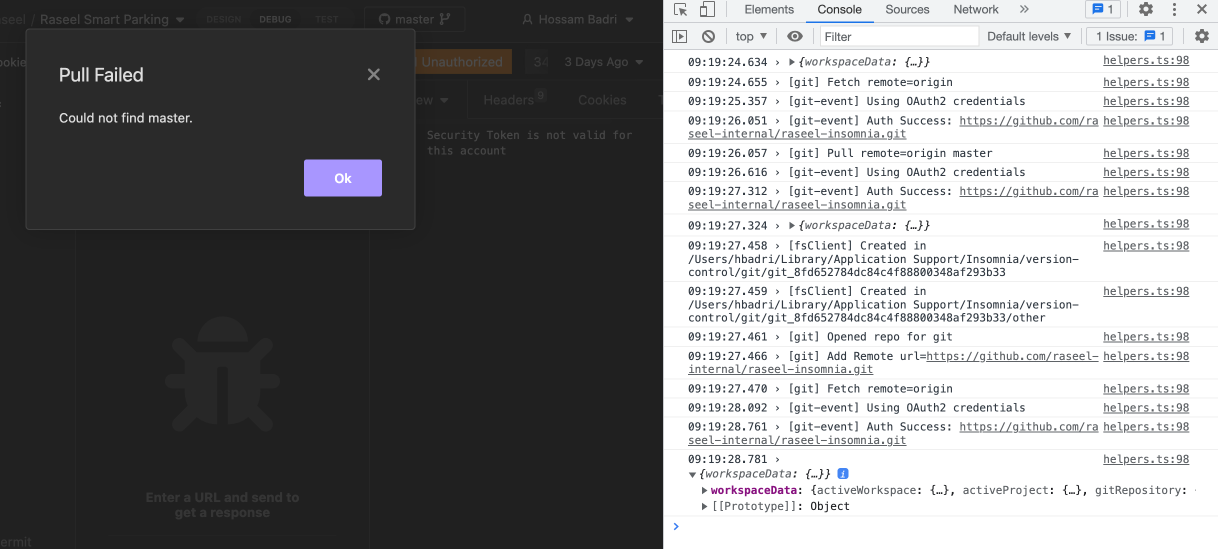Close the DevTools panel
The image size is (1221, 549).
click(1202, 9)
